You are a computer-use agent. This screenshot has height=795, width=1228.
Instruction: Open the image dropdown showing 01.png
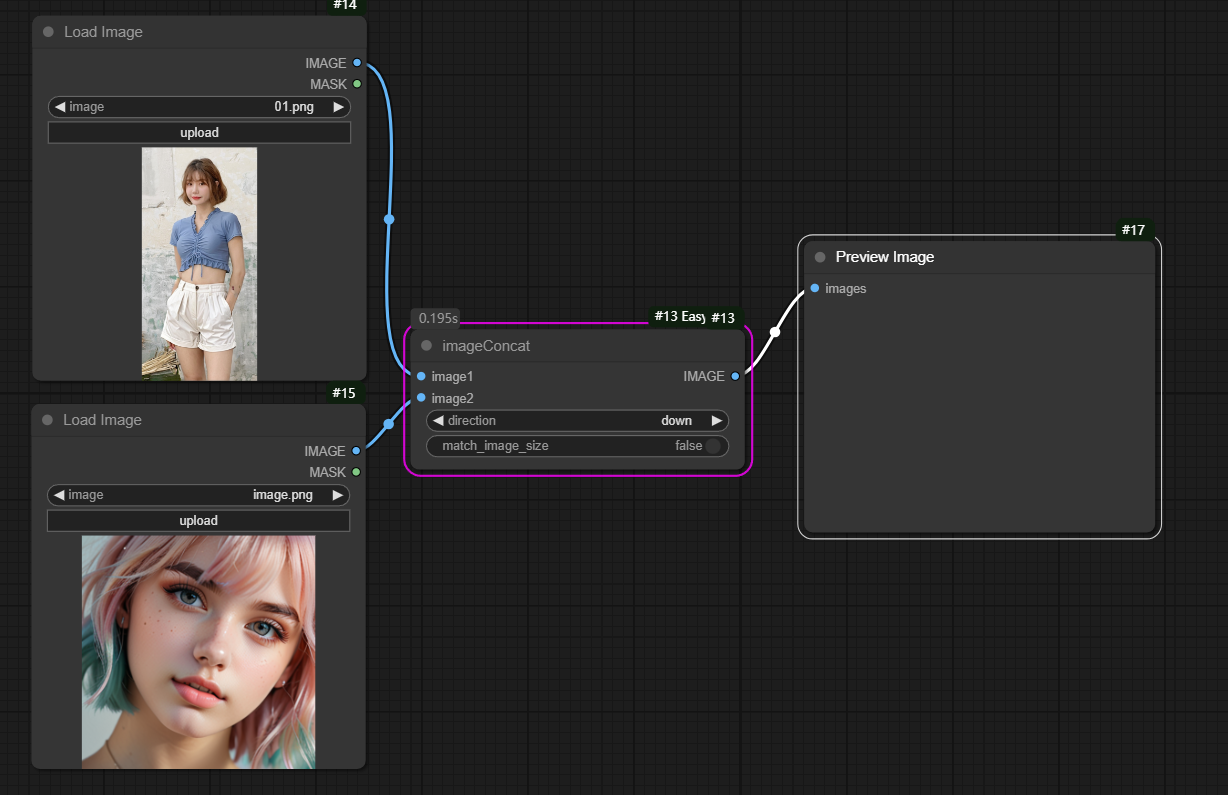(x=200, y=107)
